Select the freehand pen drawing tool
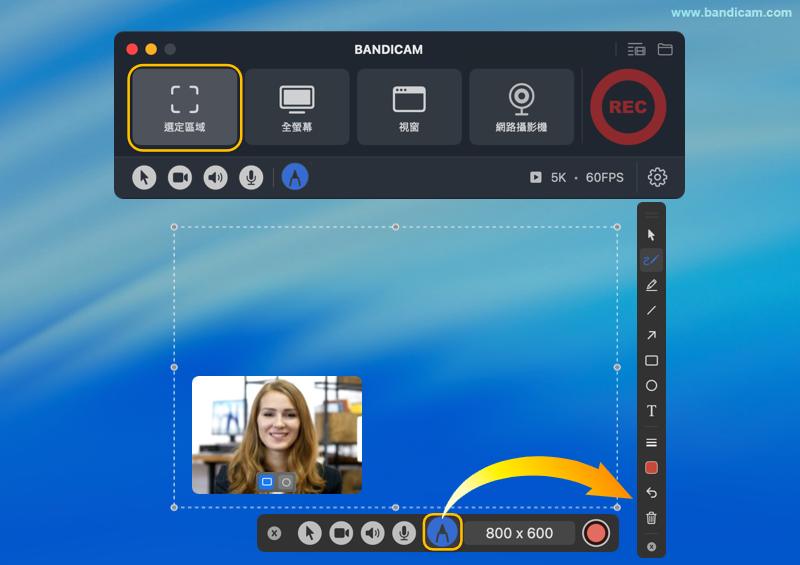The width and height of the screenshot is (800, 565). pos(651,260)
